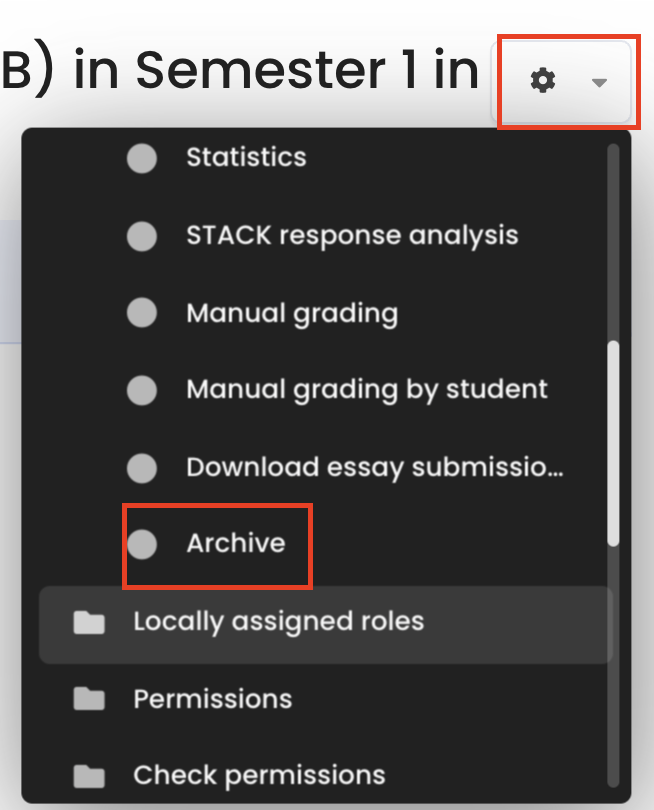The width and height of the screenshot is (654, 810).
Task: Click the circle bullet beside Statistics
Action: [142, 158]
